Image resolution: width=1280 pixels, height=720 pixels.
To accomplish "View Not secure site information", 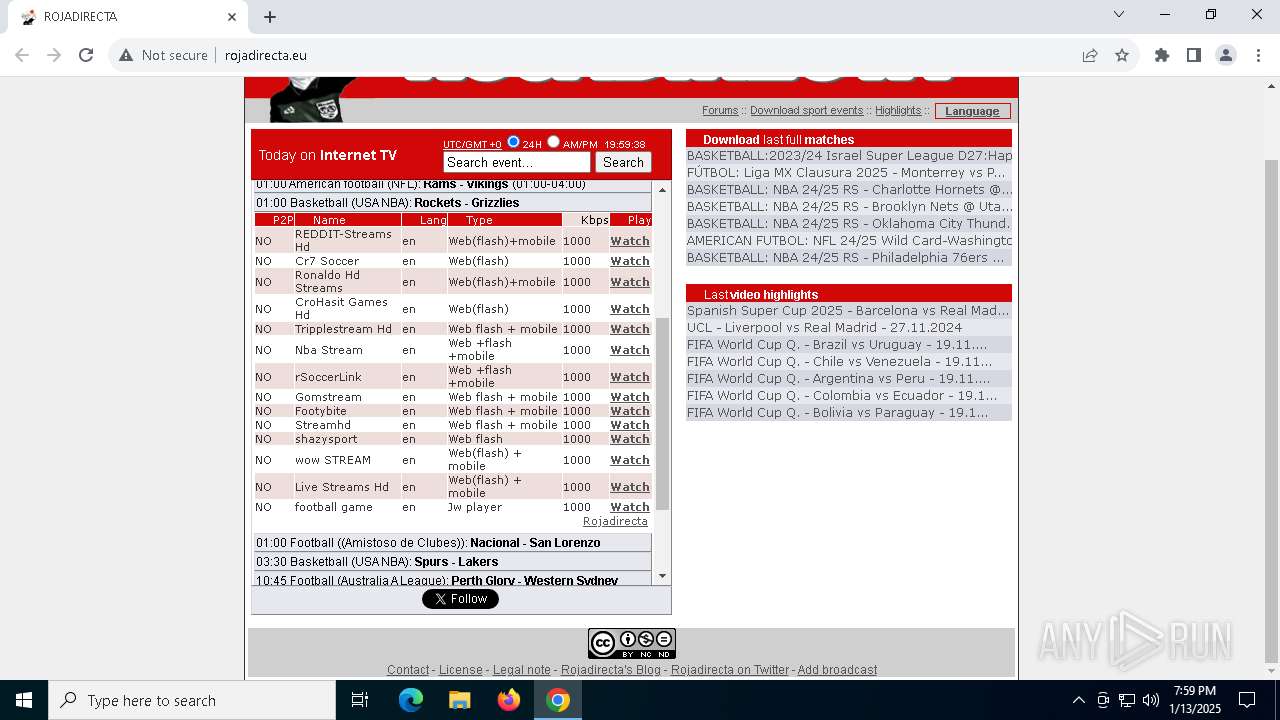I will 163,55.
